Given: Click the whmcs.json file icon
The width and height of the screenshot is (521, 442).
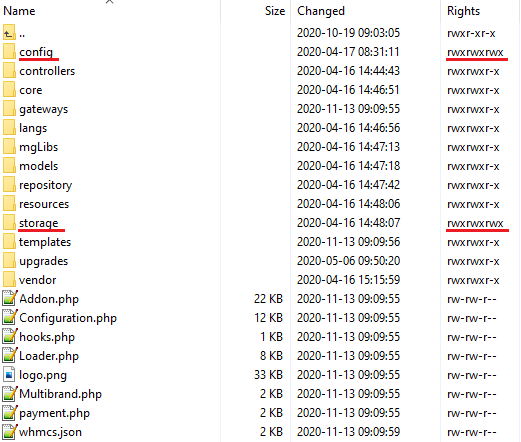Looking at the screenshot, I should (x=9, y=431).
